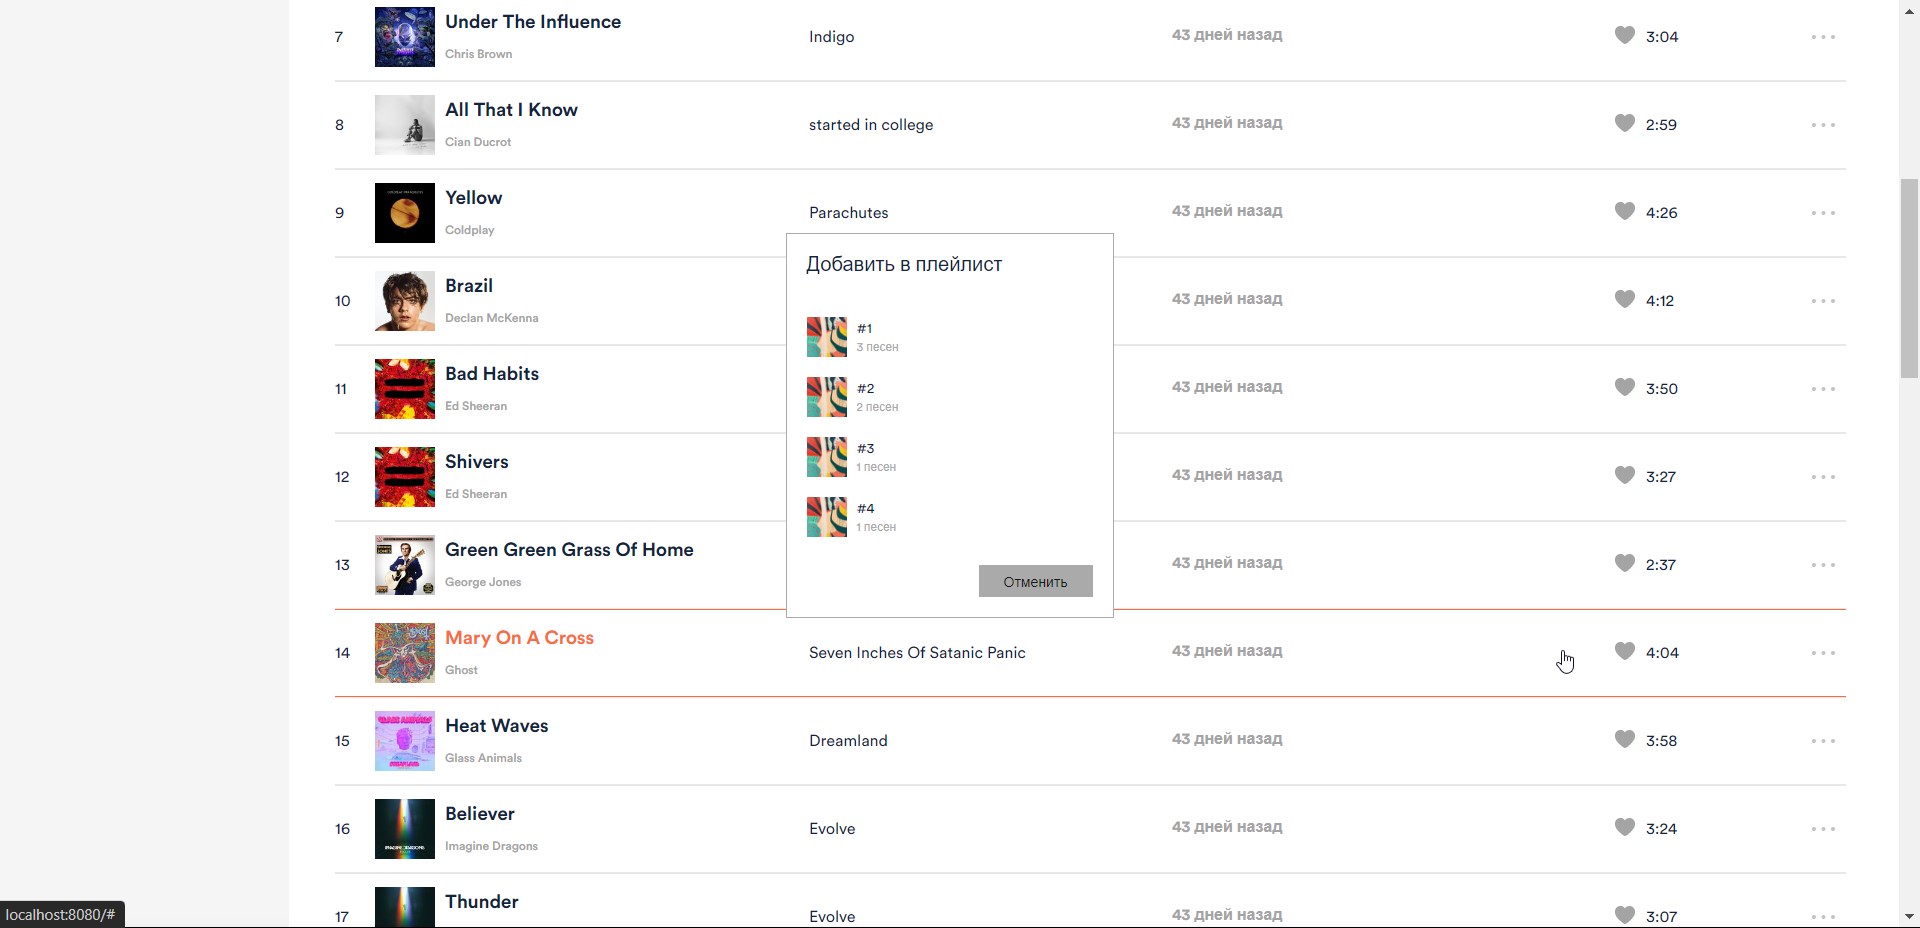1920x928 pixels.
Task: Open three-dot menu for All That I Know
Action: [x=1822, y=125]
